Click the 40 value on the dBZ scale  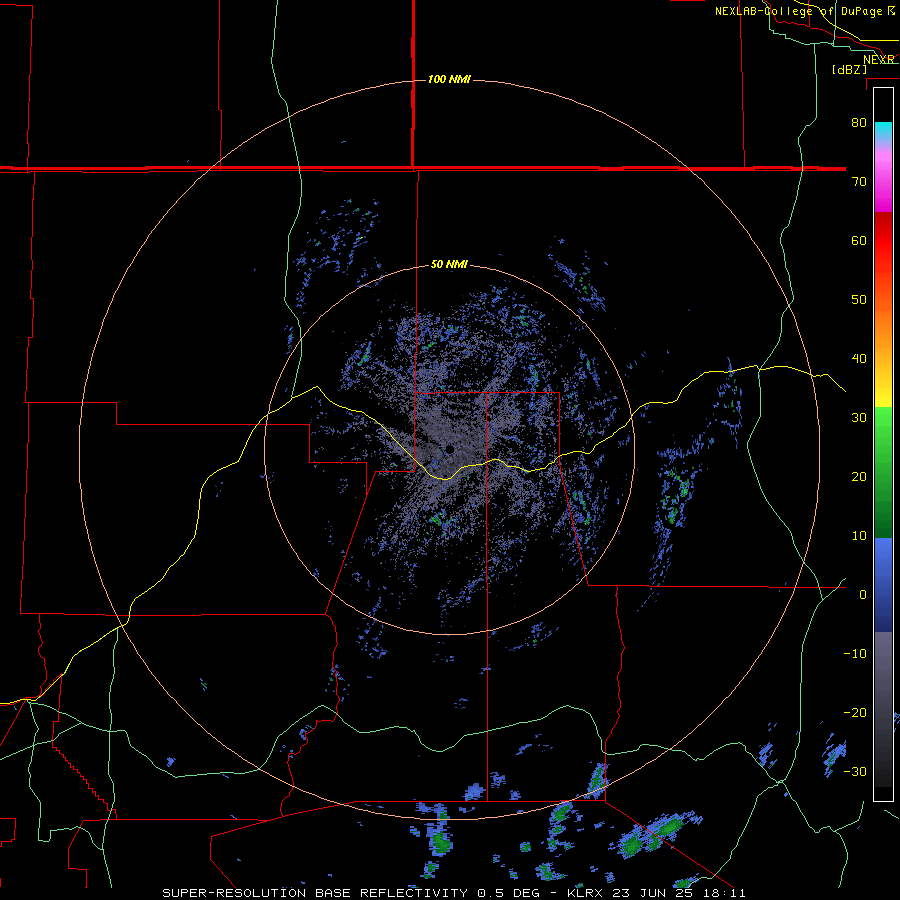click(859, 359)
